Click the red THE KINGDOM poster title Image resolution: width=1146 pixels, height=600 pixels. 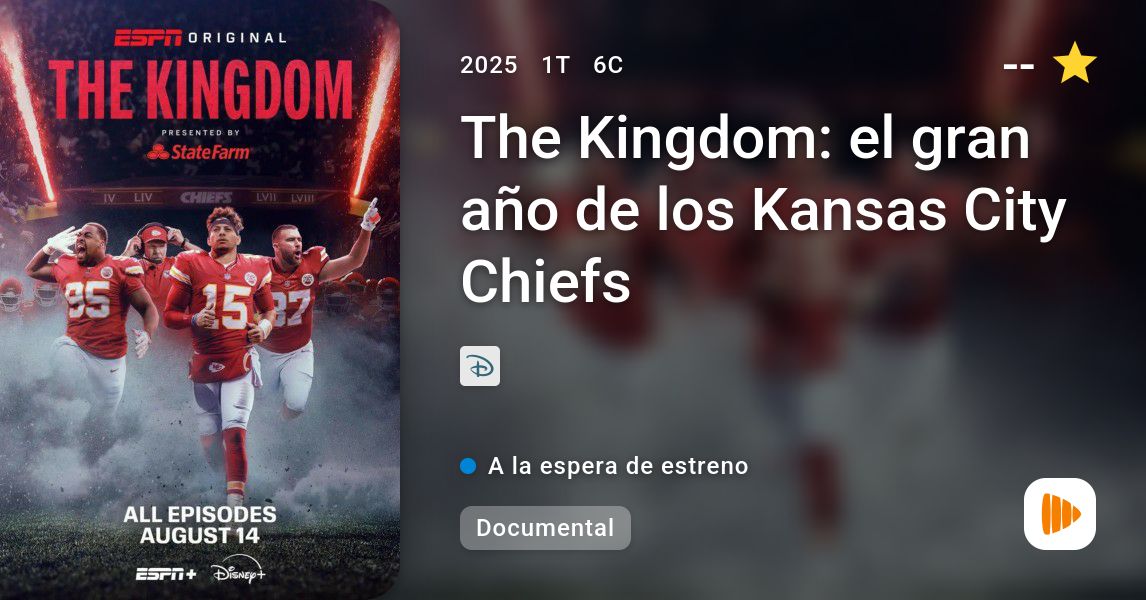click(x=201, y=90)
